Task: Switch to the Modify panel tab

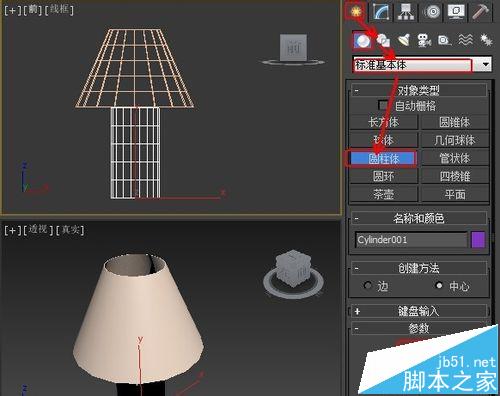Action: (382, 12)
